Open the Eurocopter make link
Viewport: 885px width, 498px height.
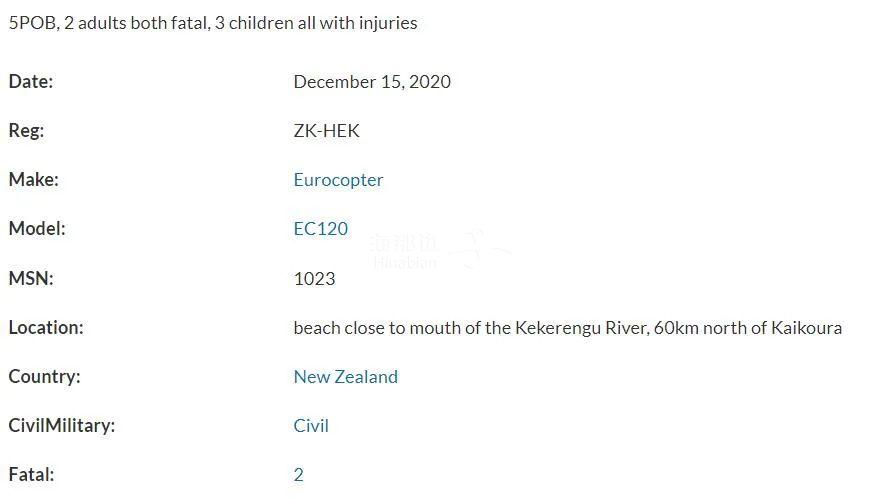[x=338, y=180]
